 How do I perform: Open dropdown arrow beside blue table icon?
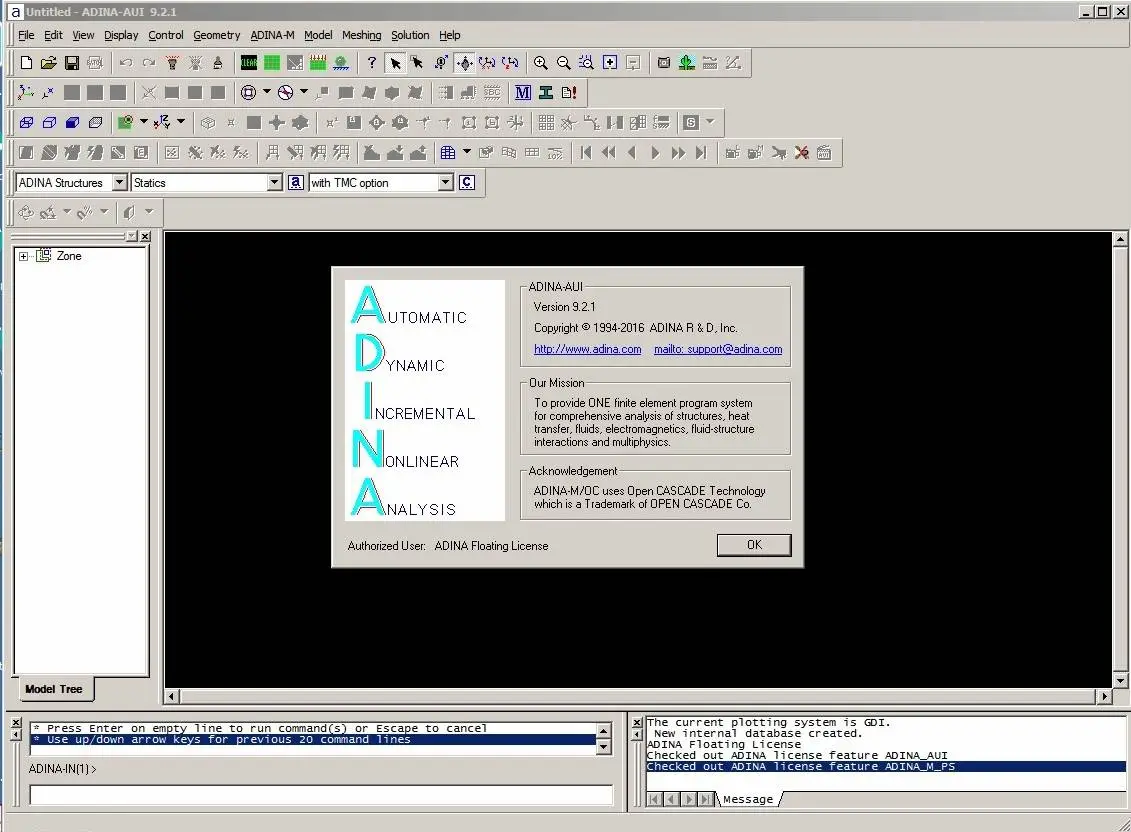point(467,152)
